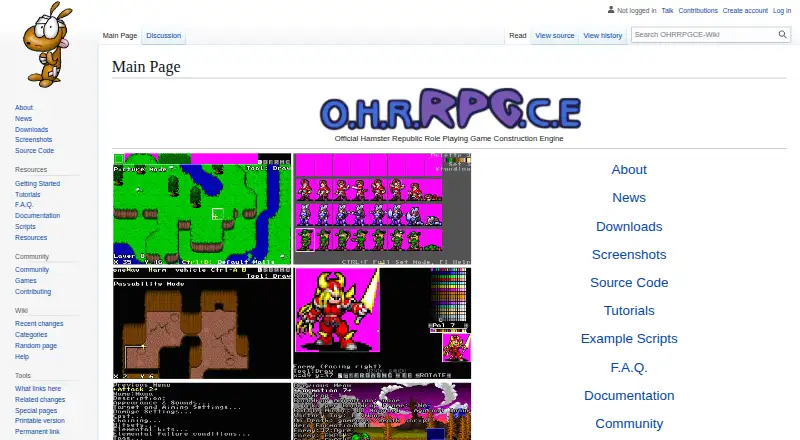
Task: Open the View source tab
Action: (555, 35)
